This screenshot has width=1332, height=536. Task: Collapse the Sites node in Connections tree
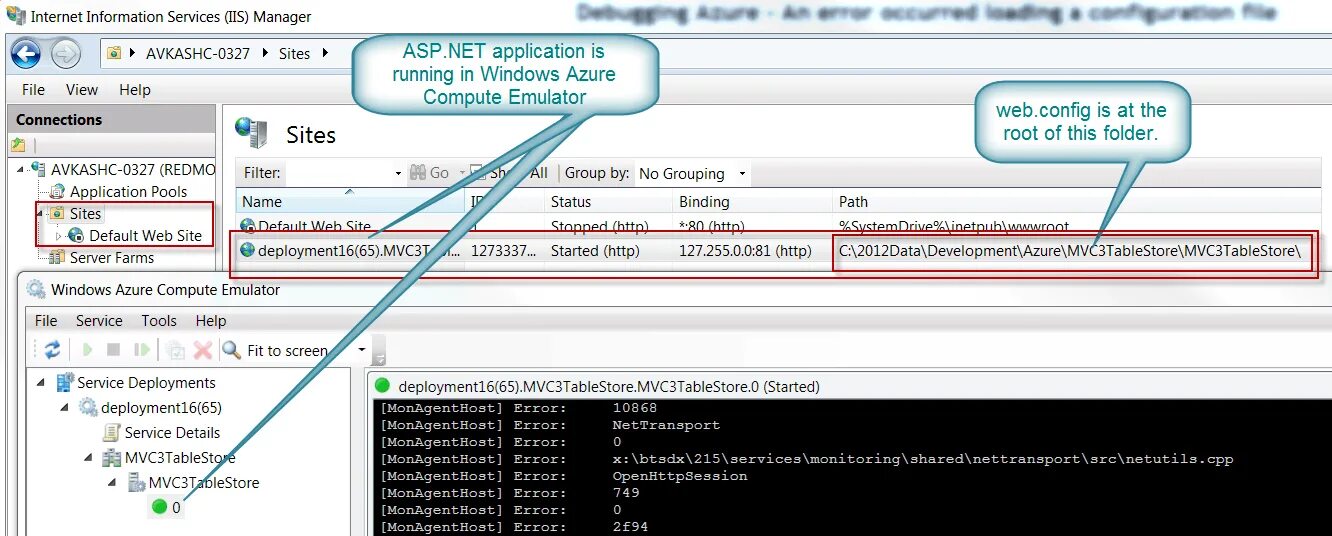[x=42, y=213]
